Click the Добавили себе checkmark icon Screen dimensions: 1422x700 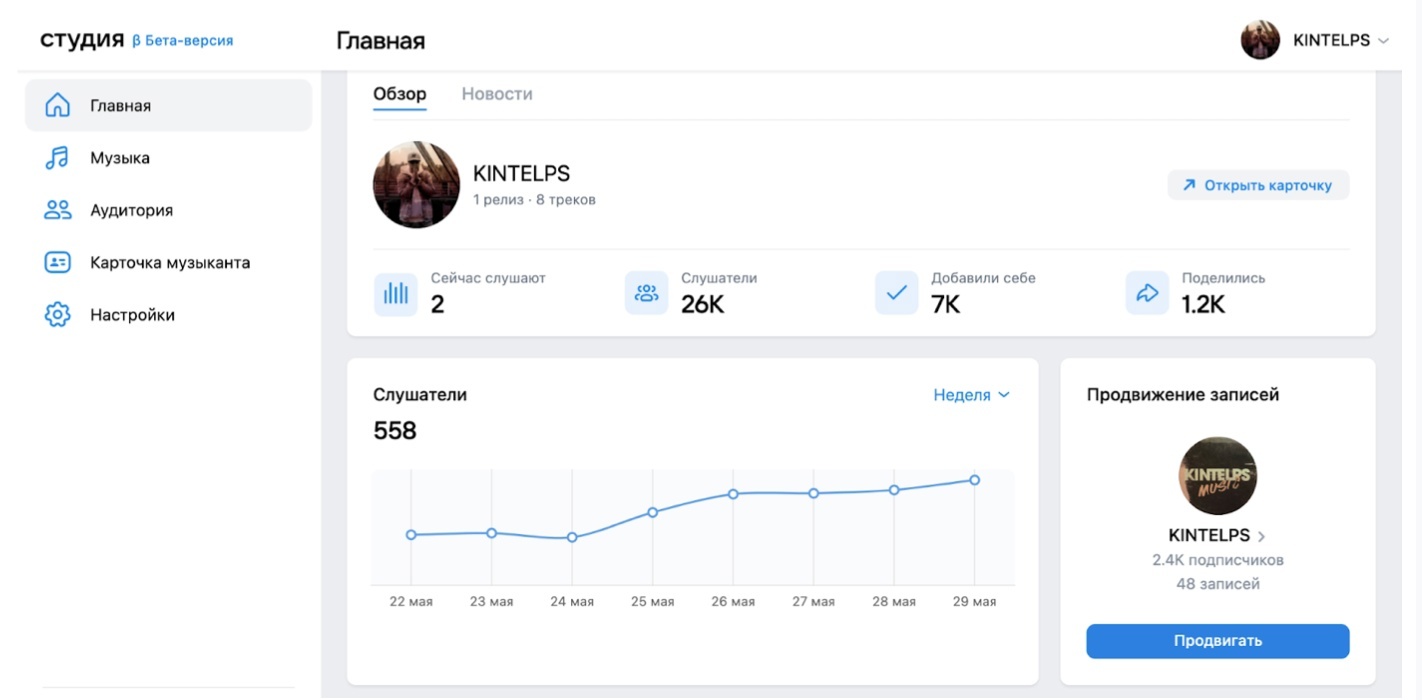click(x=896, y=294)
